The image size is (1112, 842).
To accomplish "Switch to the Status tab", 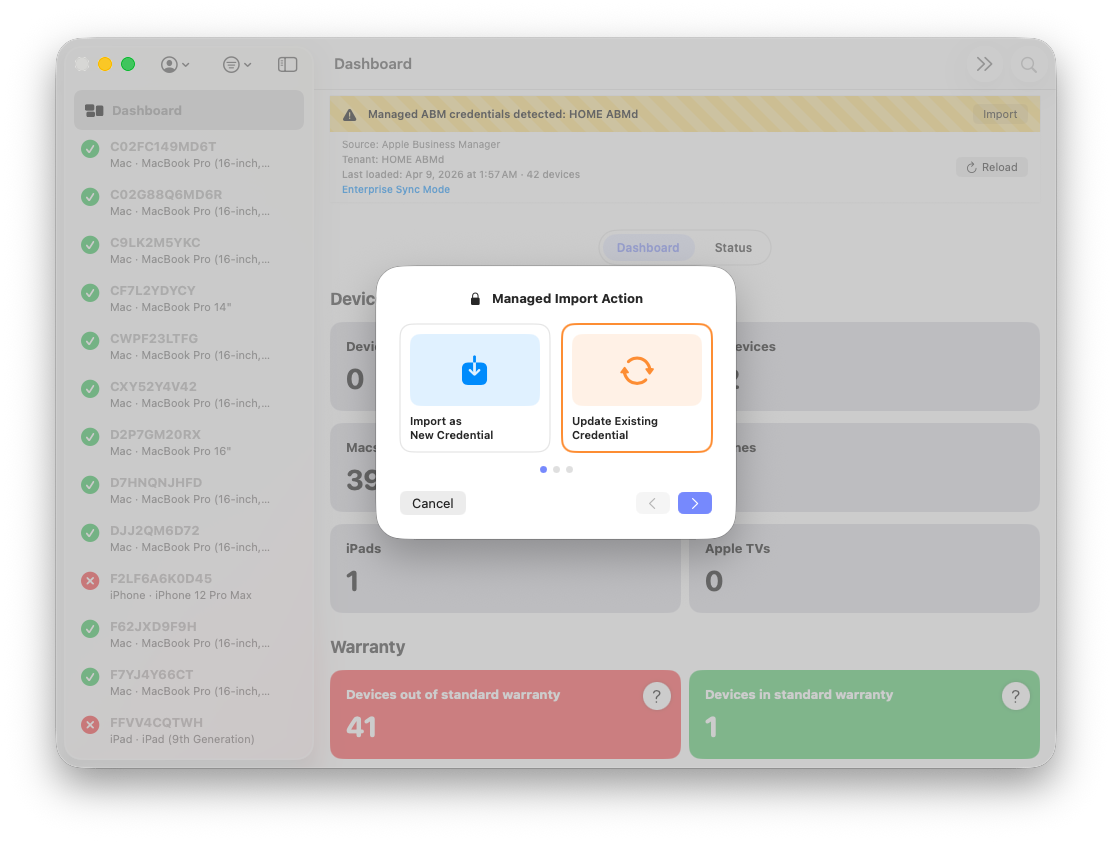I will [733, 247].
